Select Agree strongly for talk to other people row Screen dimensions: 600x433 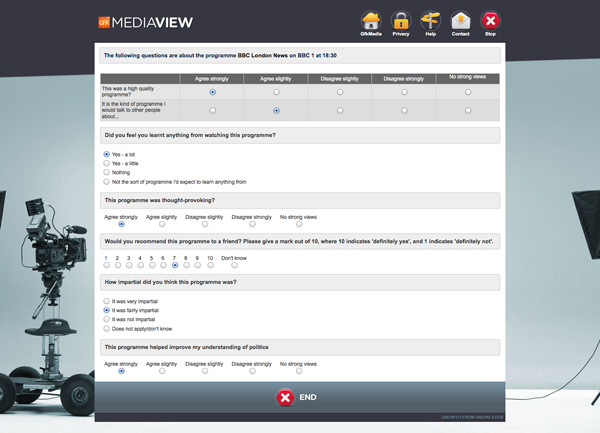213,111
